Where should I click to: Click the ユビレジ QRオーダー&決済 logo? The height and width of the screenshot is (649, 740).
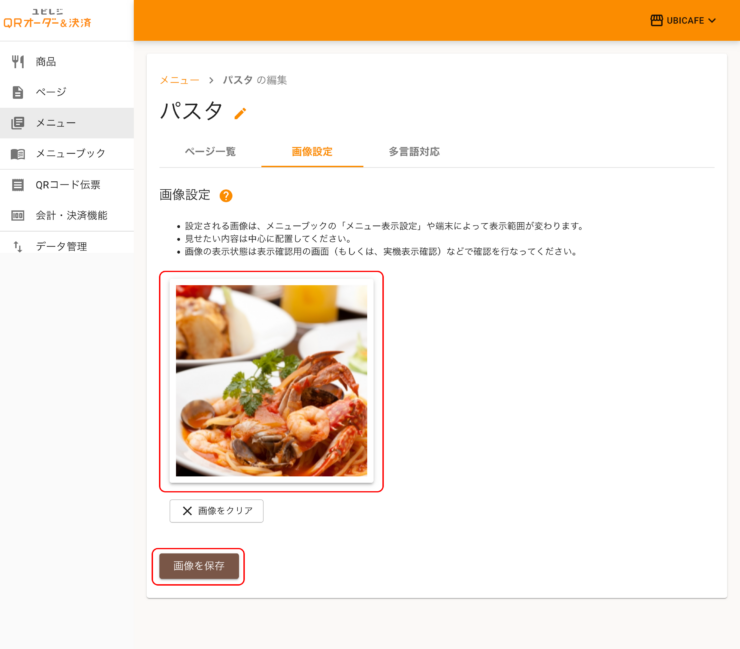click(47, 19)
